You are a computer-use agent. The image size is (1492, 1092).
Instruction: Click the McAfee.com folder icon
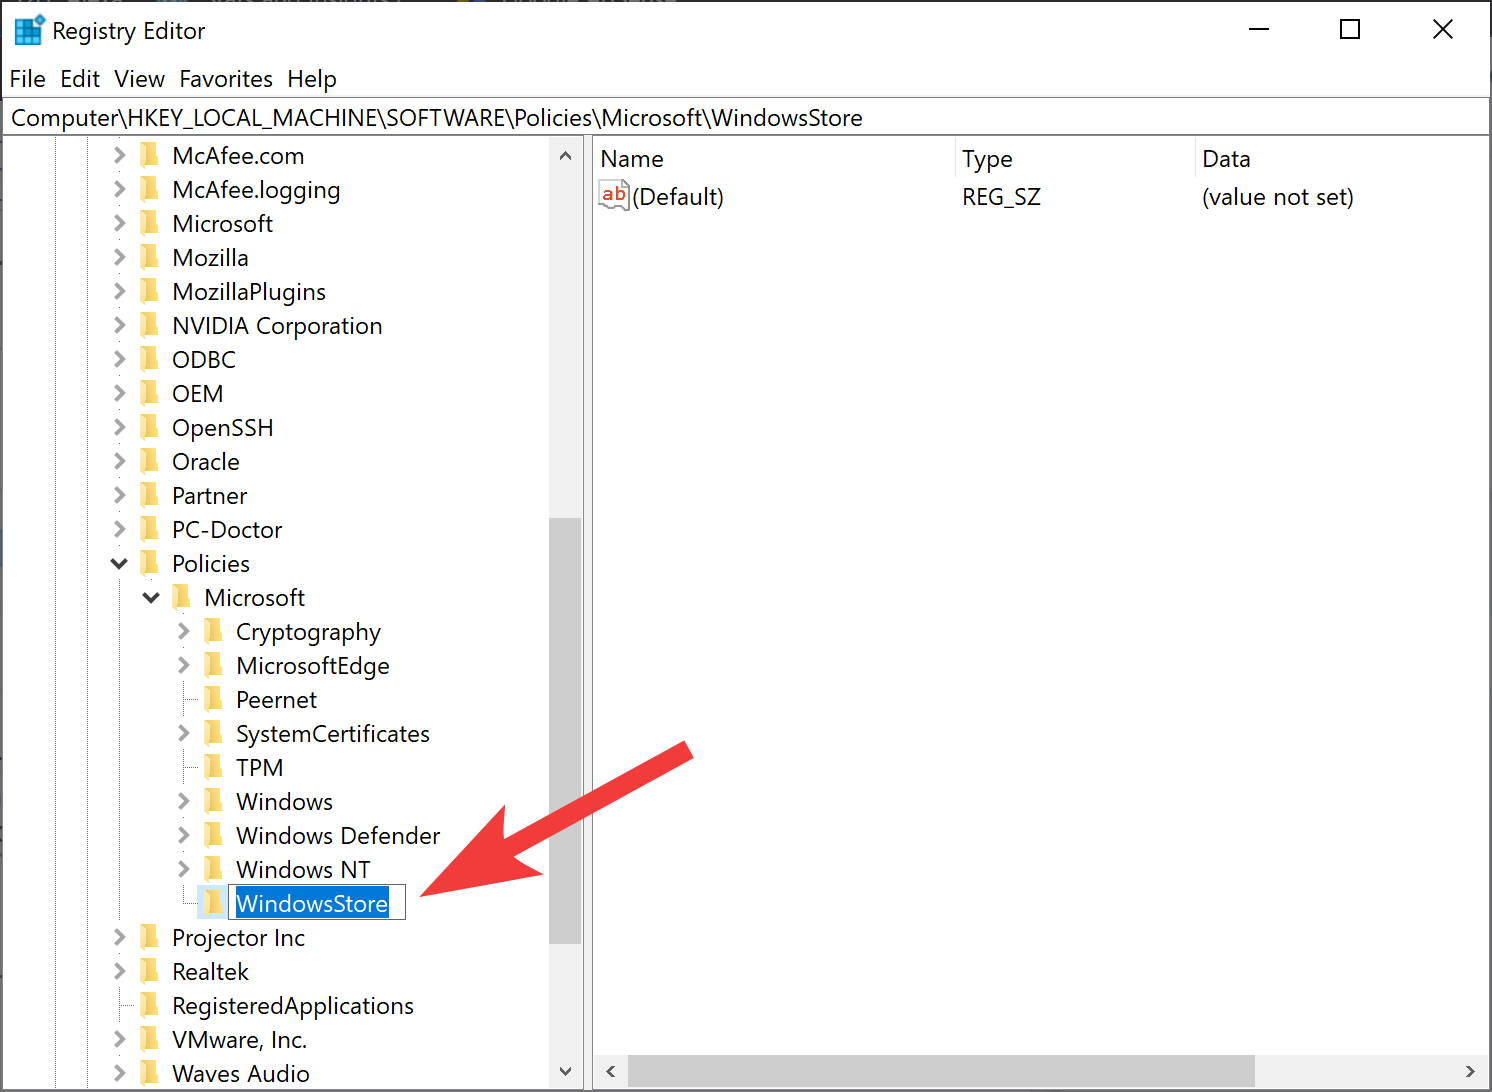pos(150,155)
